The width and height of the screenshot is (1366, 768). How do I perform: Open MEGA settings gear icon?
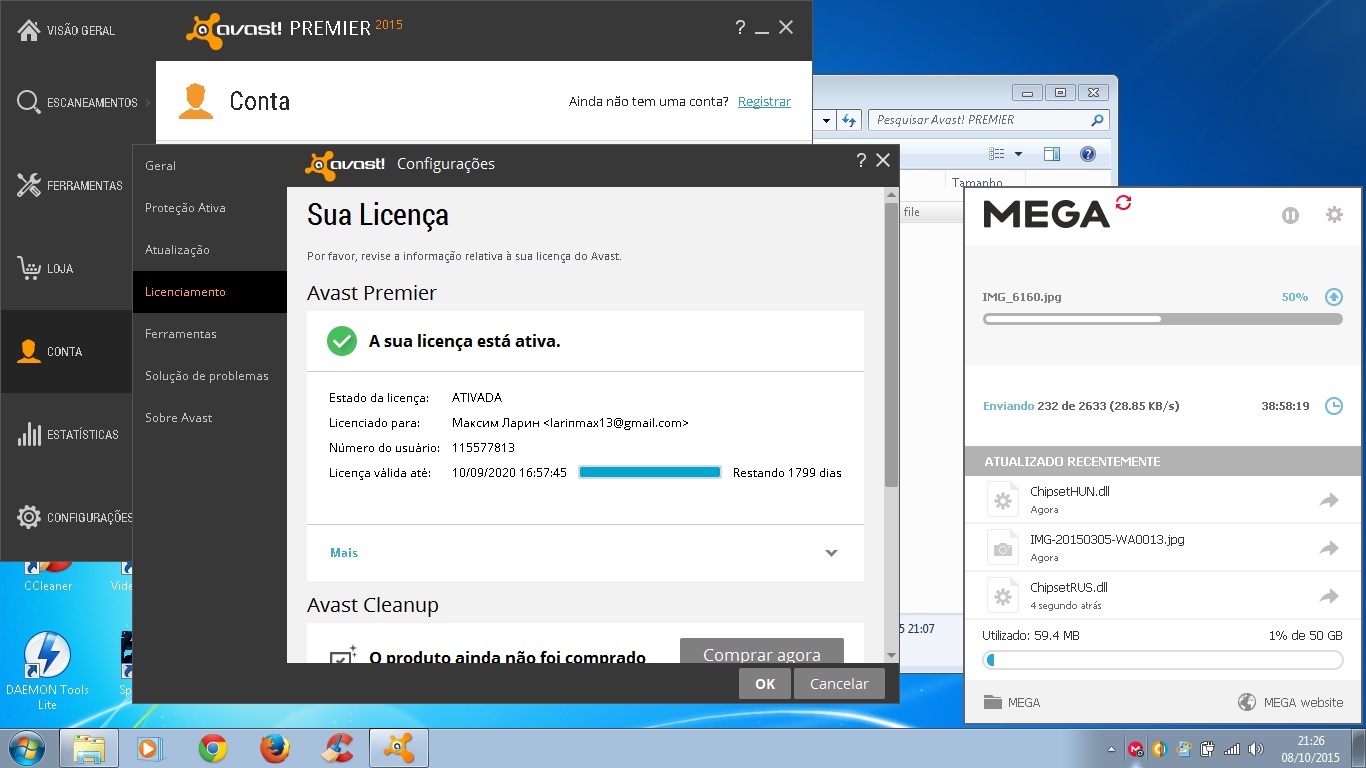[1334, 214]
